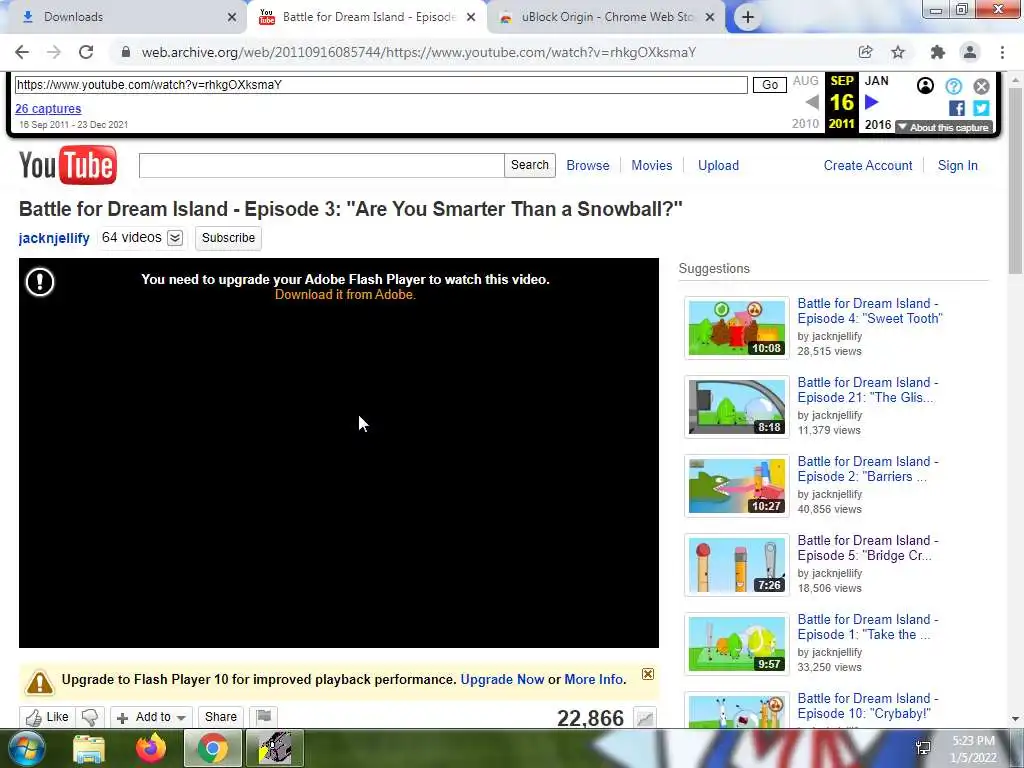
Task: Open the Chrome profile avatar
Action: pyautogui.click(x=970, y=52)
